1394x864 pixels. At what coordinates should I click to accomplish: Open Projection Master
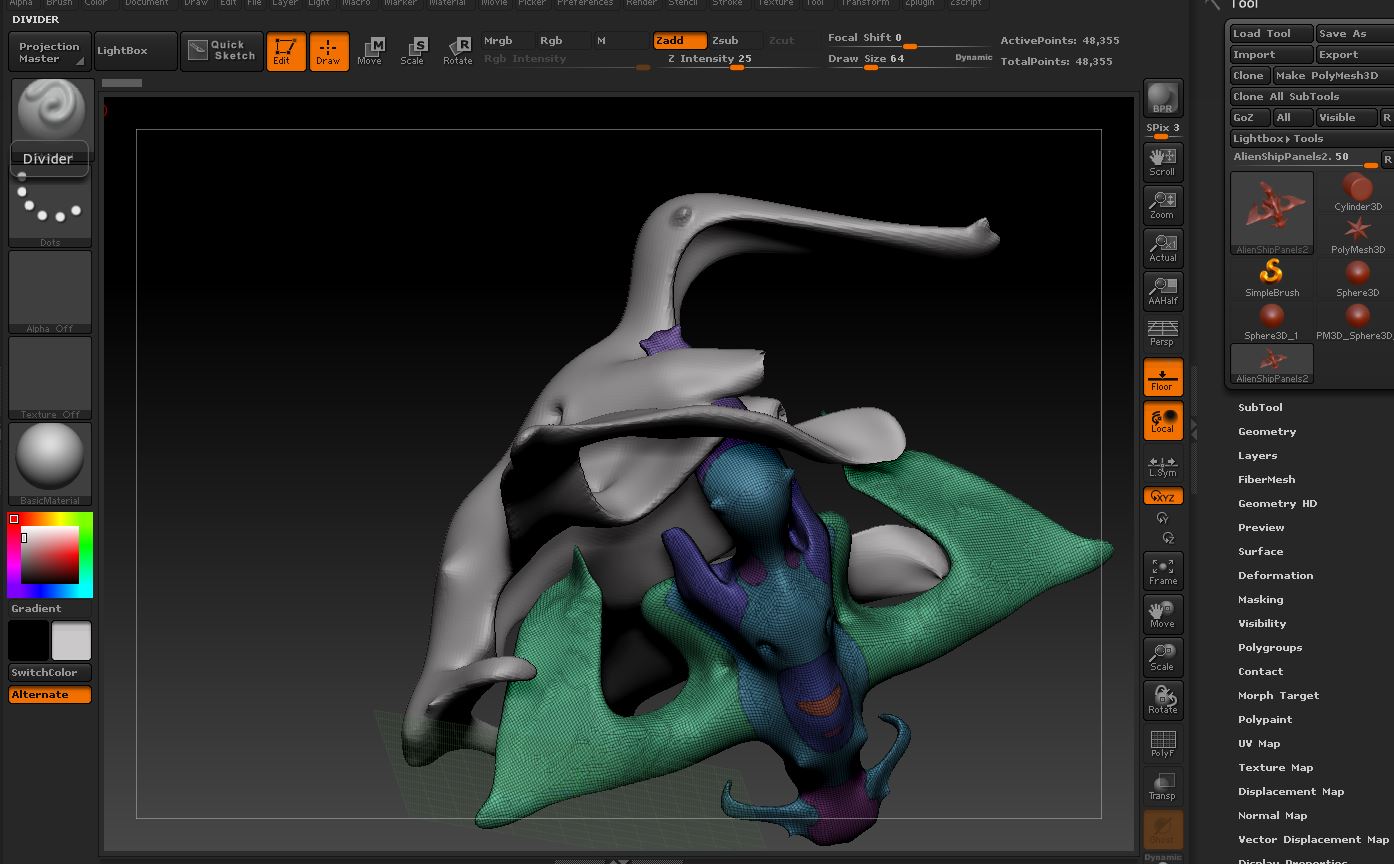pyautogui.click(x=49, y=52)
